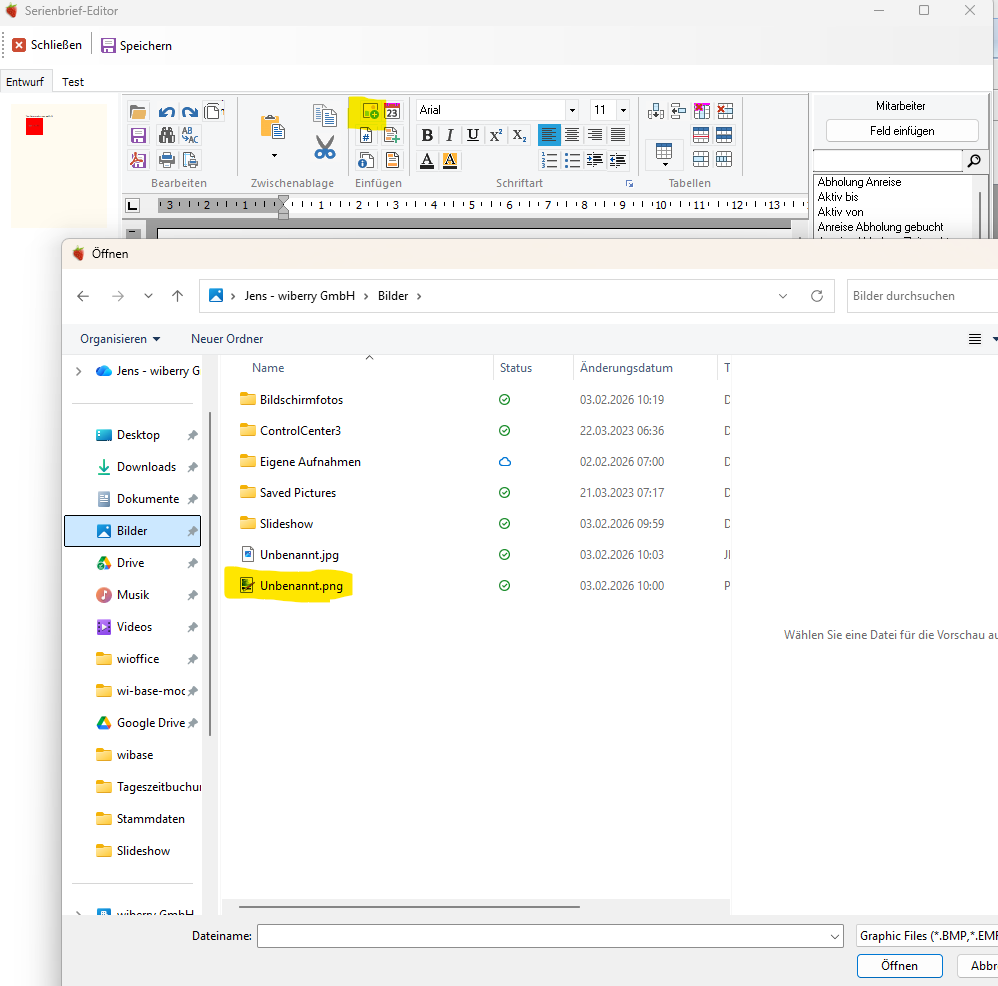Click the scissors cut icon

tap(324, 147)
